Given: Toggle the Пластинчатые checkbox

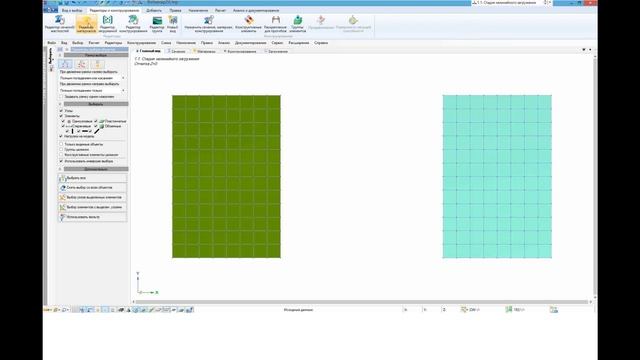Looking at the screenshot, I should pyautogui.click(x=96, y=121).
